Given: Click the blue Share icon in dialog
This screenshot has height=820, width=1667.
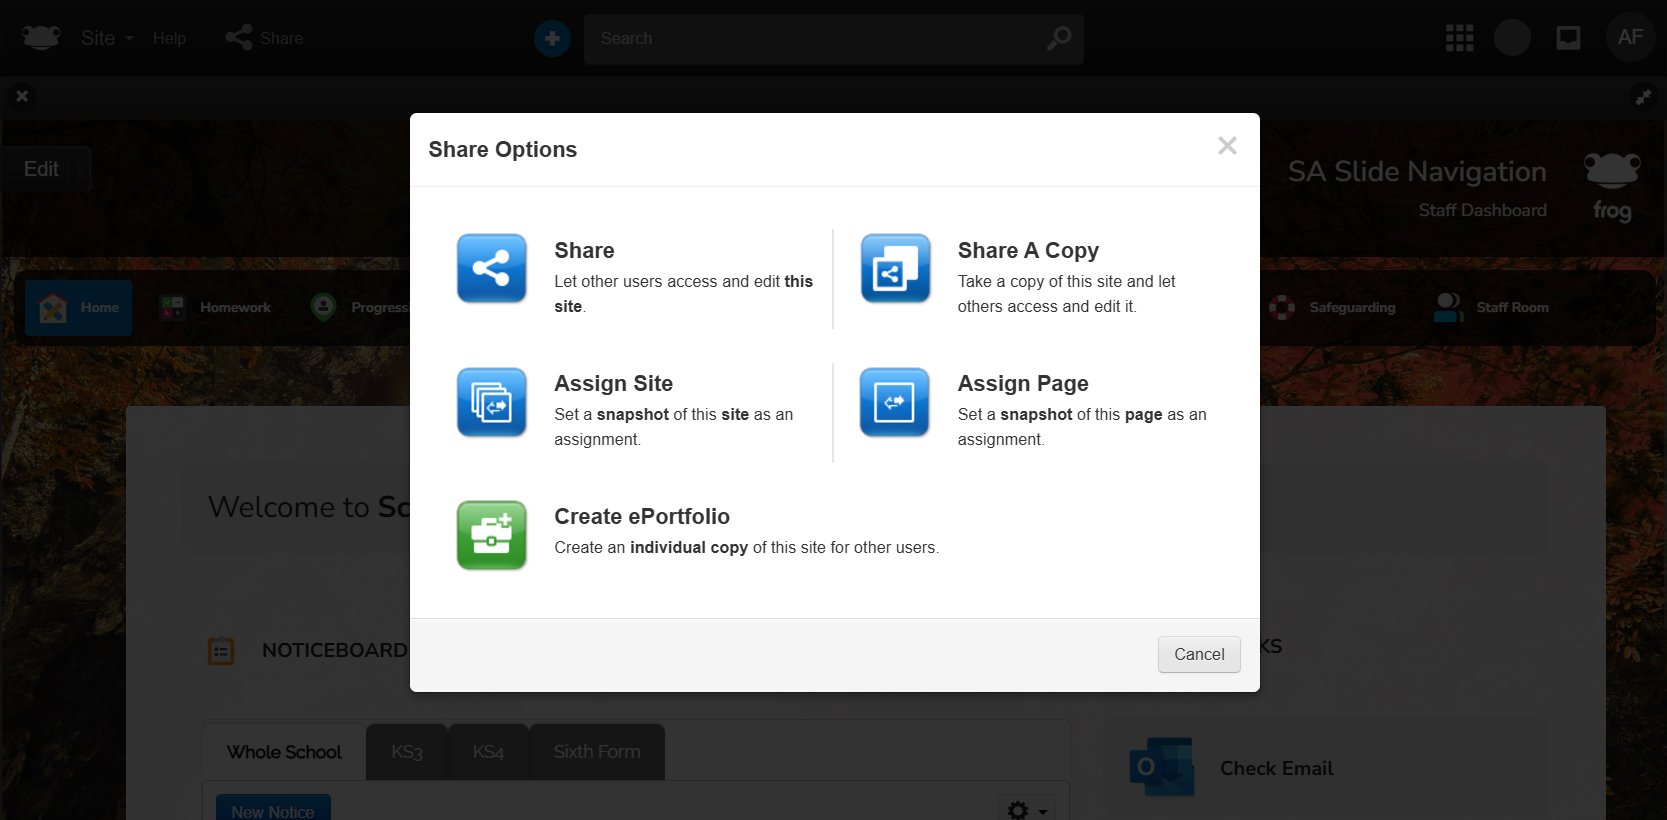Looking at the screenshot, I should tap(491, 268).
